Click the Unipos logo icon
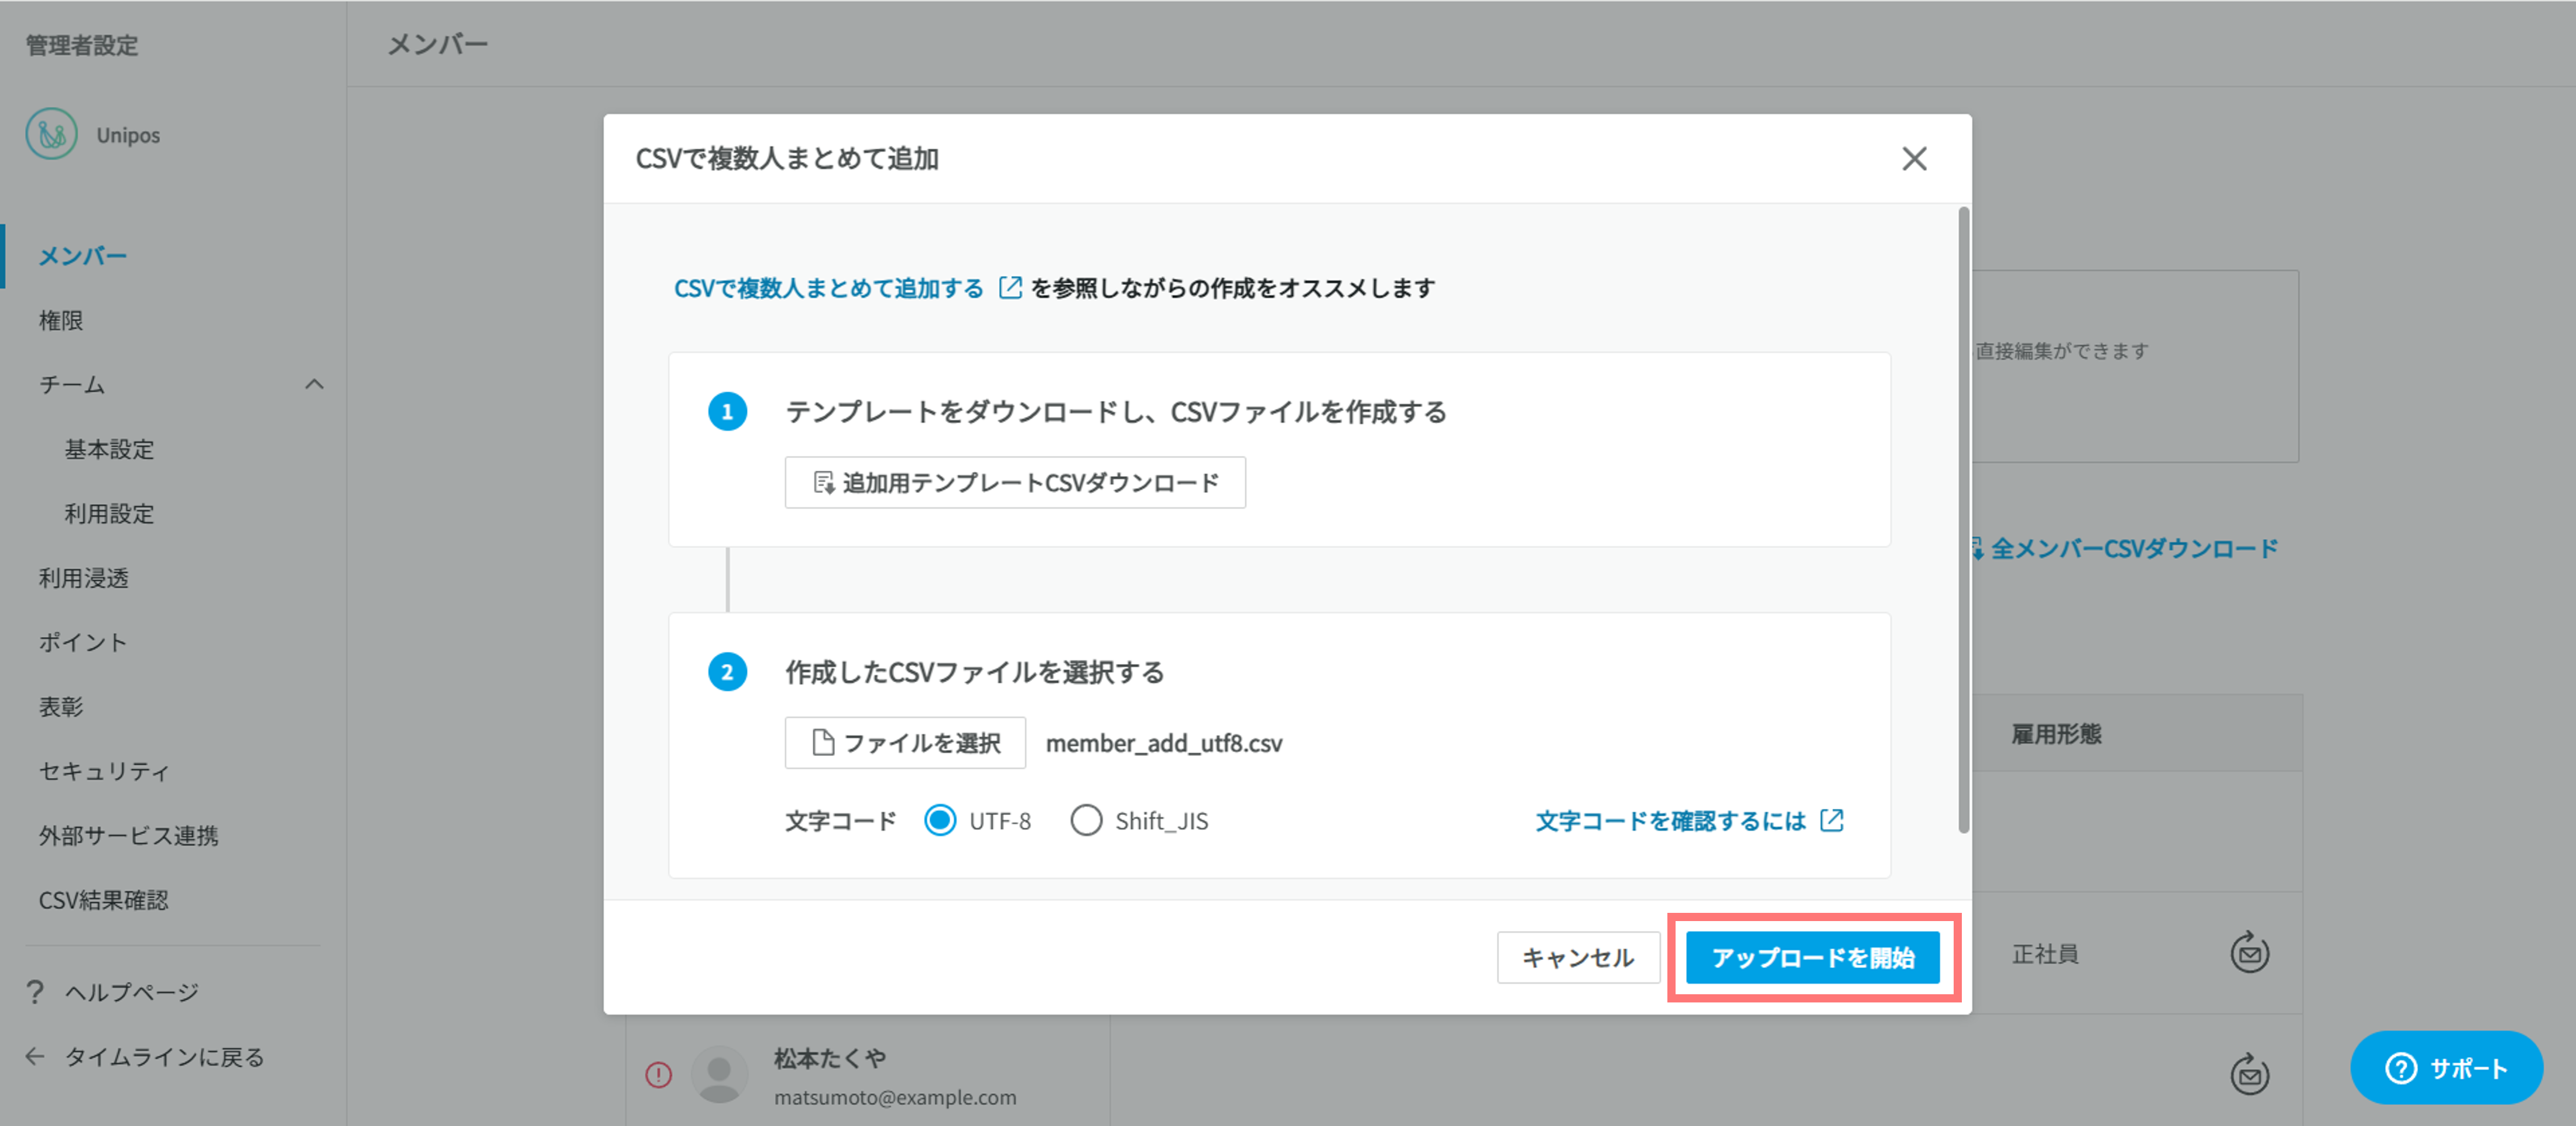 51,134
